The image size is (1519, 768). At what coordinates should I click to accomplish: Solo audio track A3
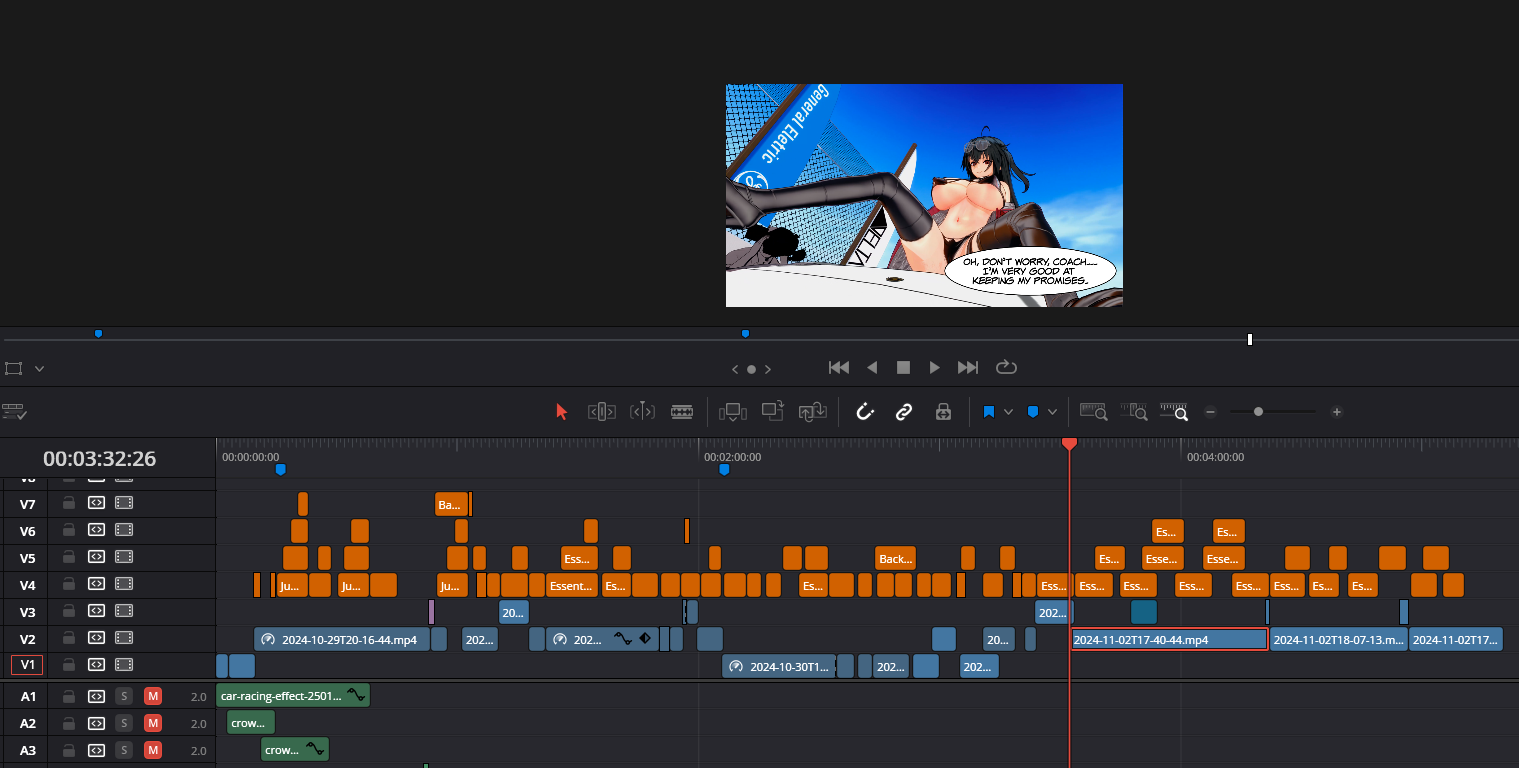pos(124,750)
